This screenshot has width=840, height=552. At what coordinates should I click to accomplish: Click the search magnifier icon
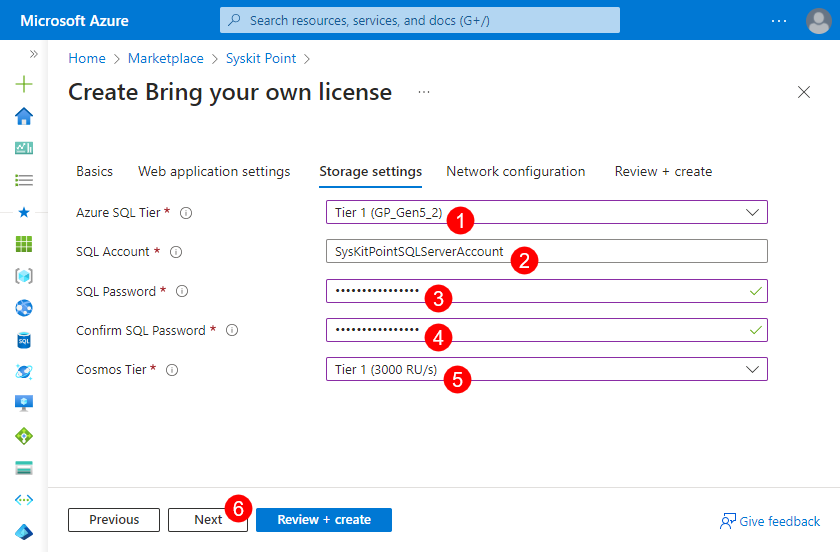234,20
